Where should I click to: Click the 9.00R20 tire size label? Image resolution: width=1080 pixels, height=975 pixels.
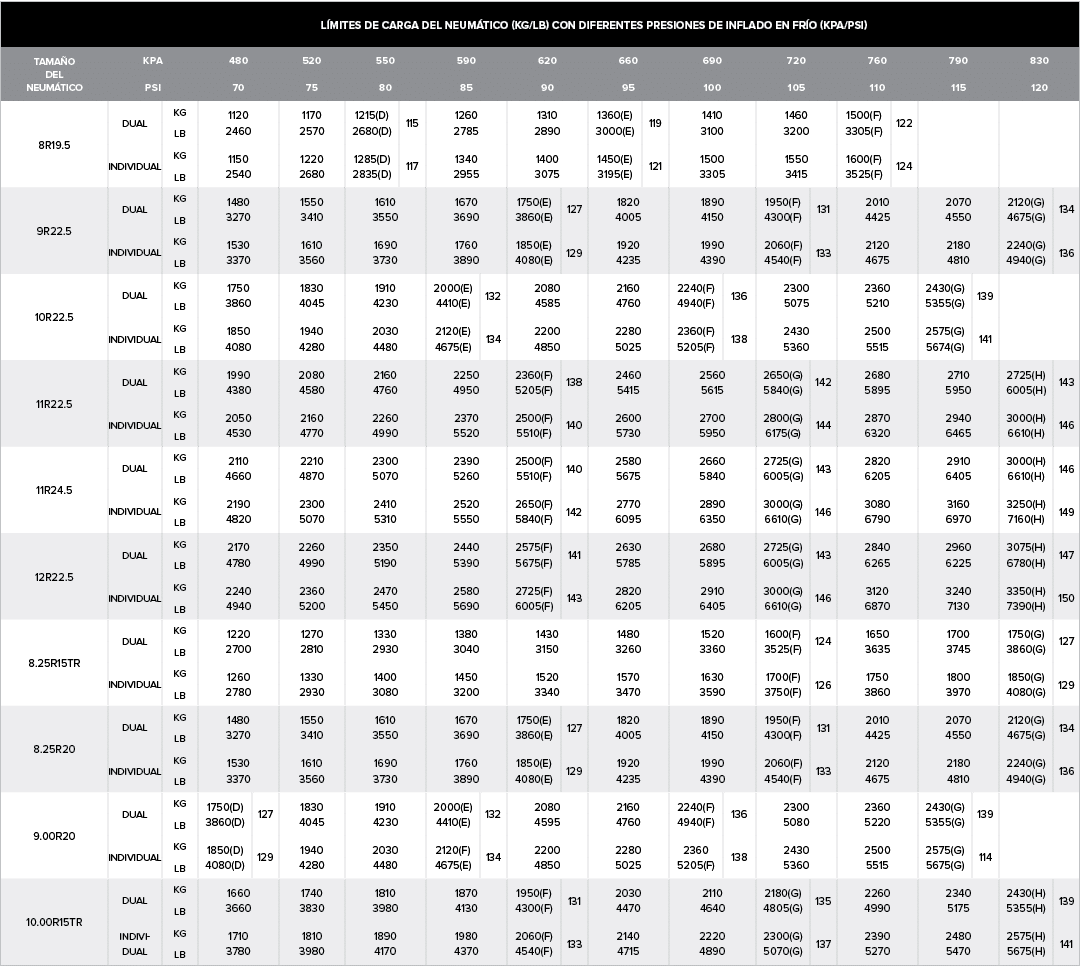point(54,836)
